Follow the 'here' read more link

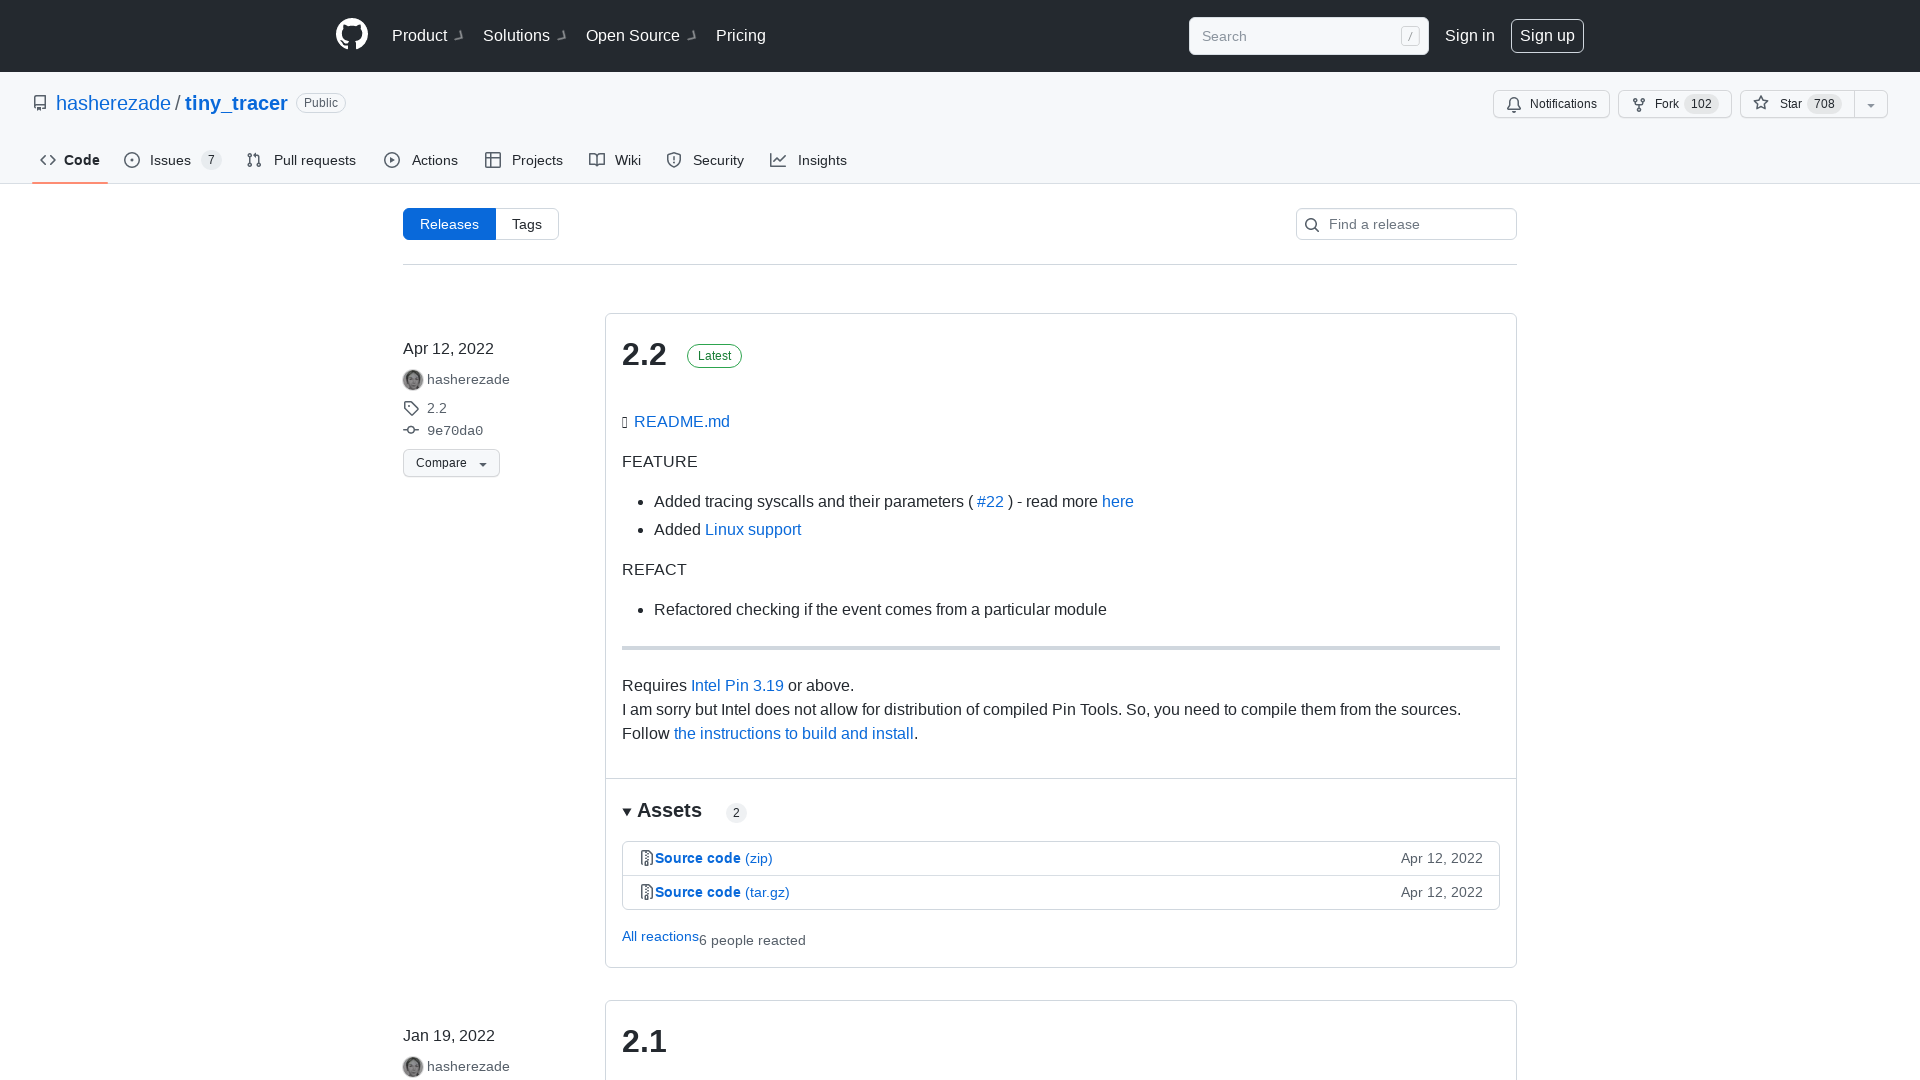coord(1118,502)
